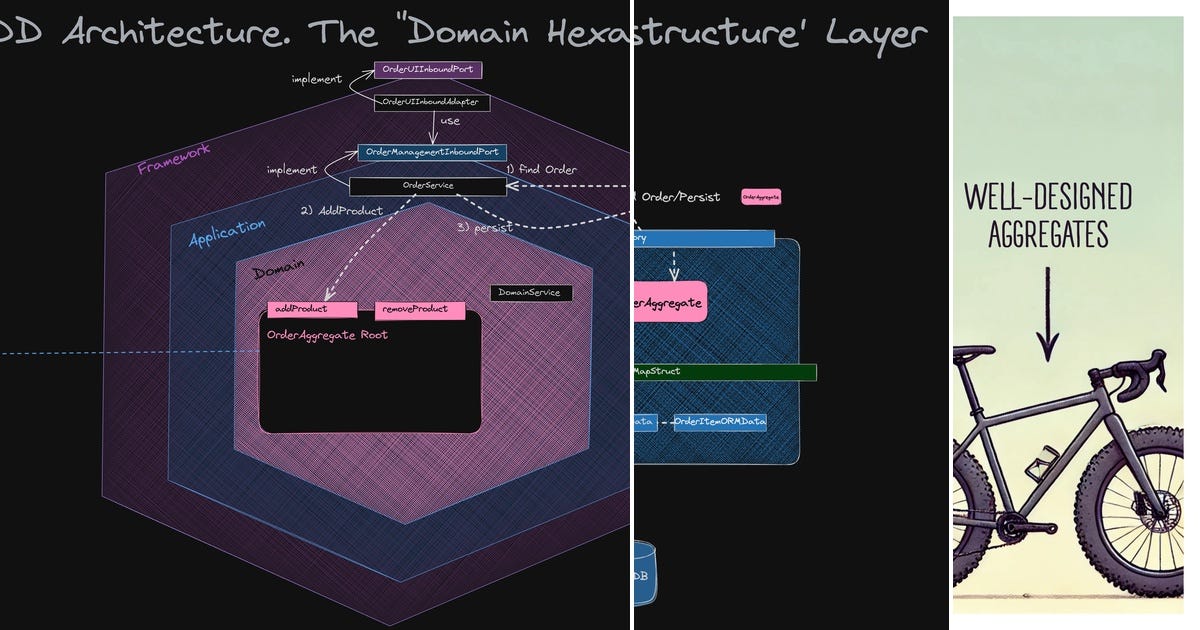
Task: Click the "1) find Order" step text
Action: point(541,169)
